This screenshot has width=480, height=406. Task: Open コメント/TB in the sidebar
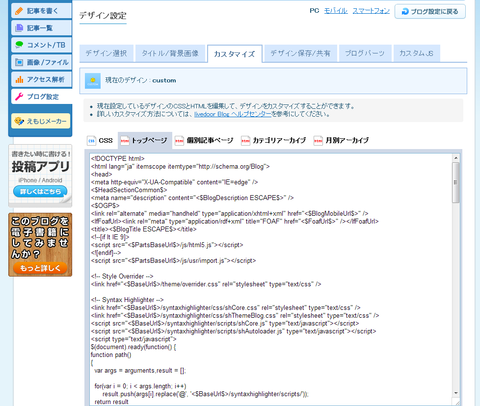(x=42, y=45)
